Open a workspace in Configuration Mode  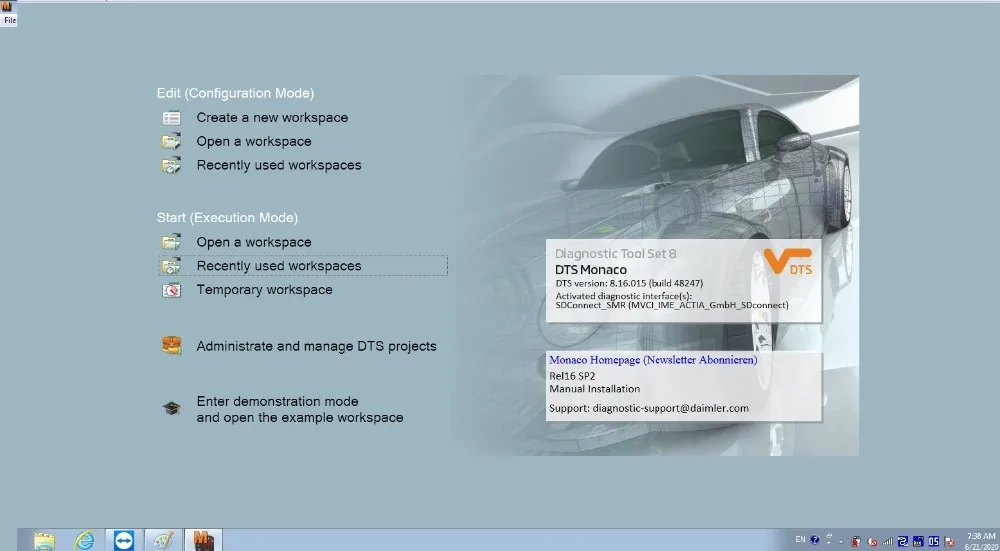coord(254,142)
